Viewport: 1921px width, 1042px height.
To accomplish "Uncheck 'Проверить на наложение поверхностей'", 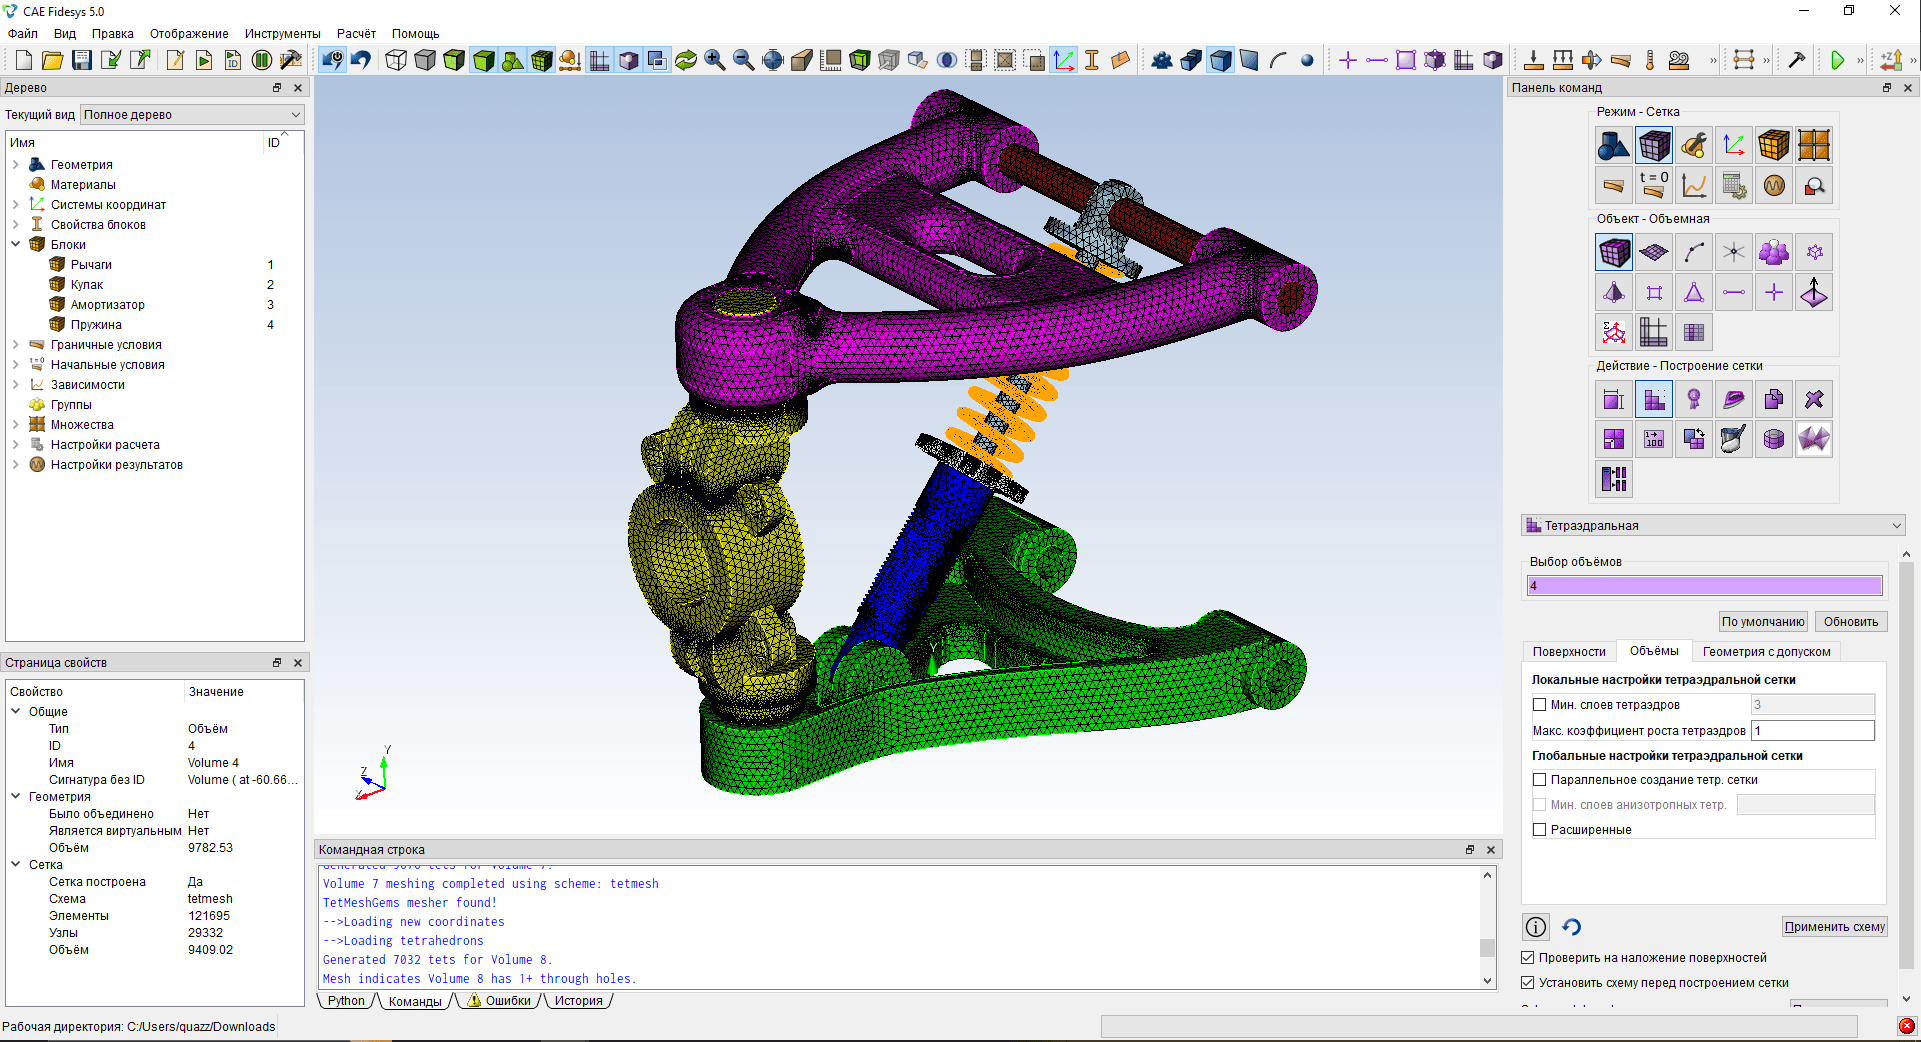I will click(1528, 958).
